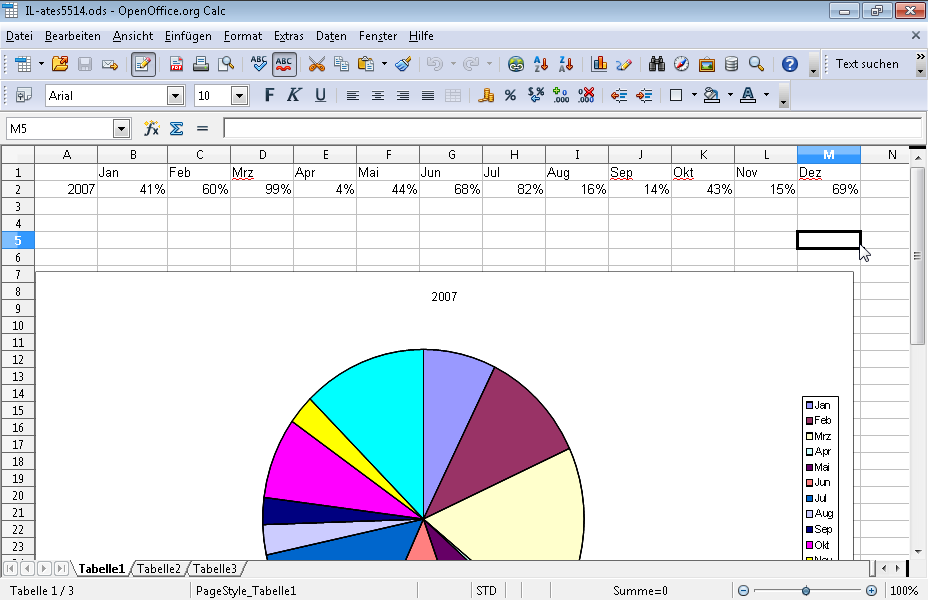This screenshot has width=928, height=600.
Task: Insert Hyperlink globe icon
Action: click(x=516, y=64)
